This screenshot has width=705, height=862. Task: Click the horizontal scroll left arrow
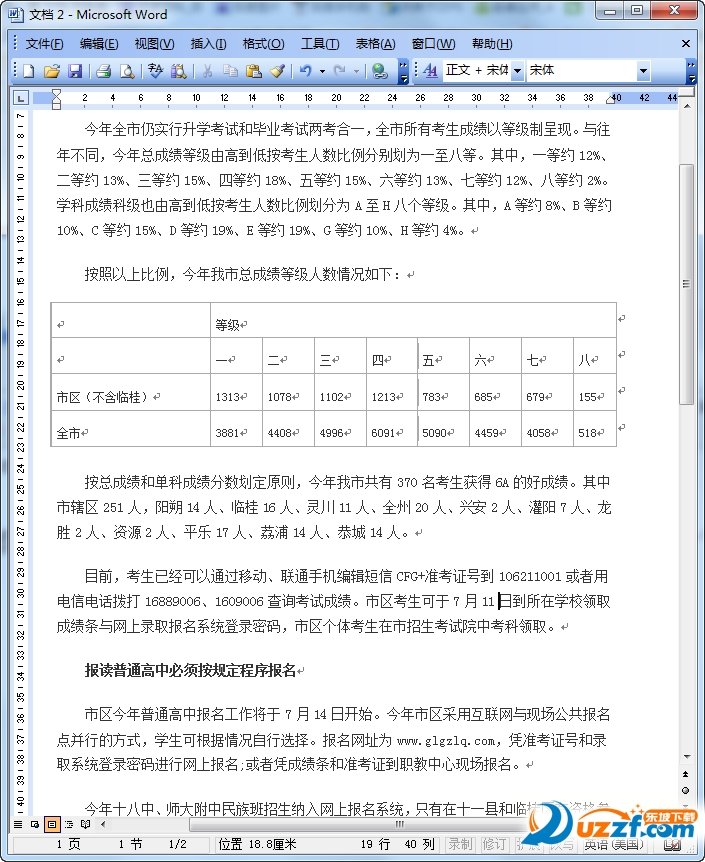[103, 824]
